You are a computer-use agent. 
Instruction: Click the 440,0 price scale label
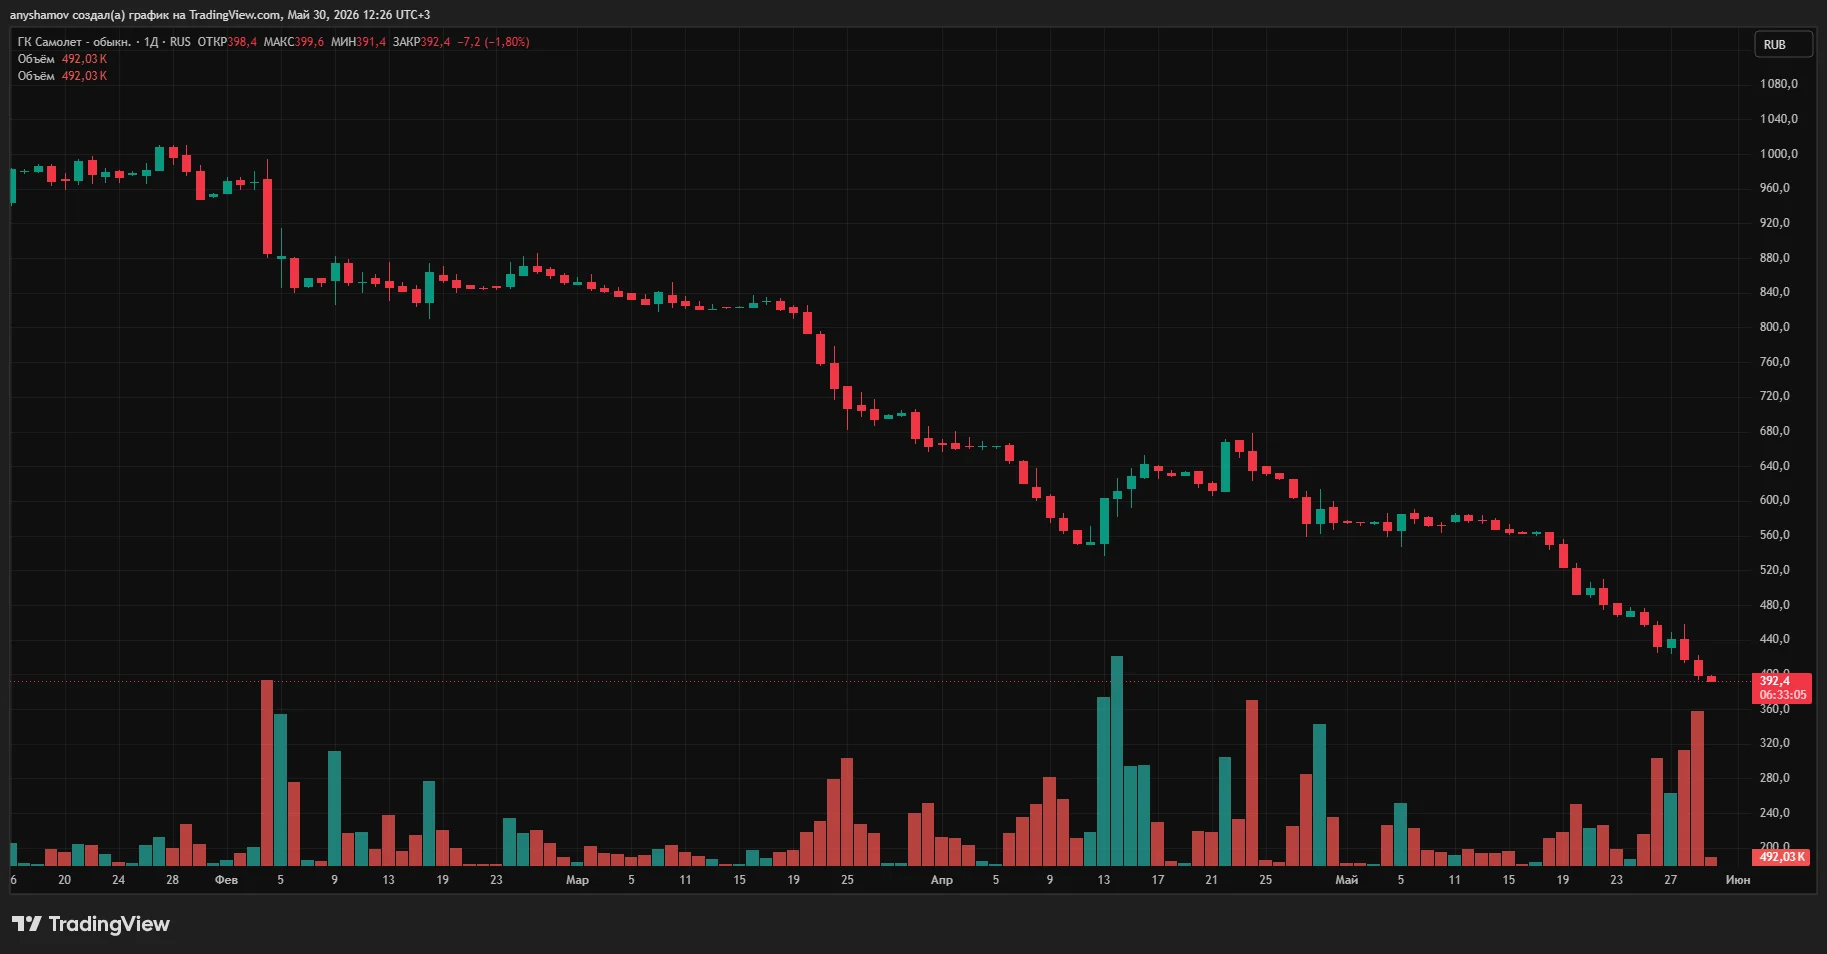(x=1775, y=639)
